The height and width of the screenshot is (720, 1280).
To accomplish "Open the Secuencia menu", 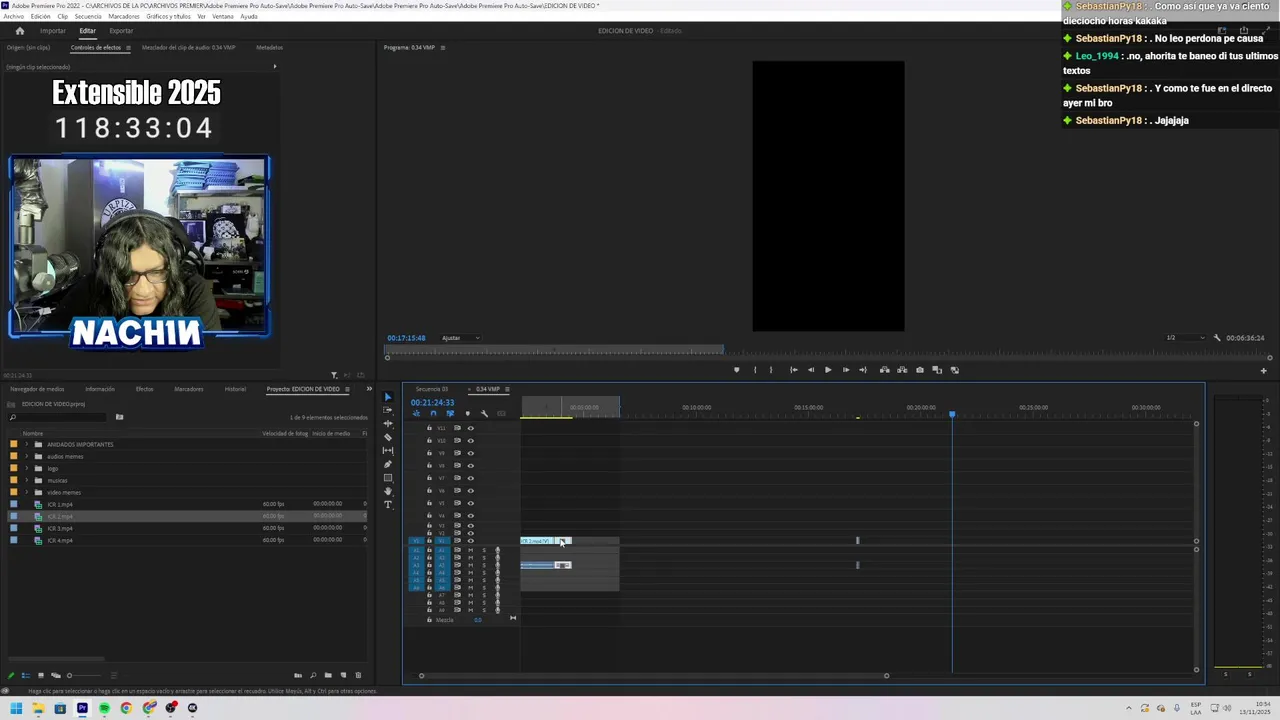I will pyautogui.click(x=88, y=16).
